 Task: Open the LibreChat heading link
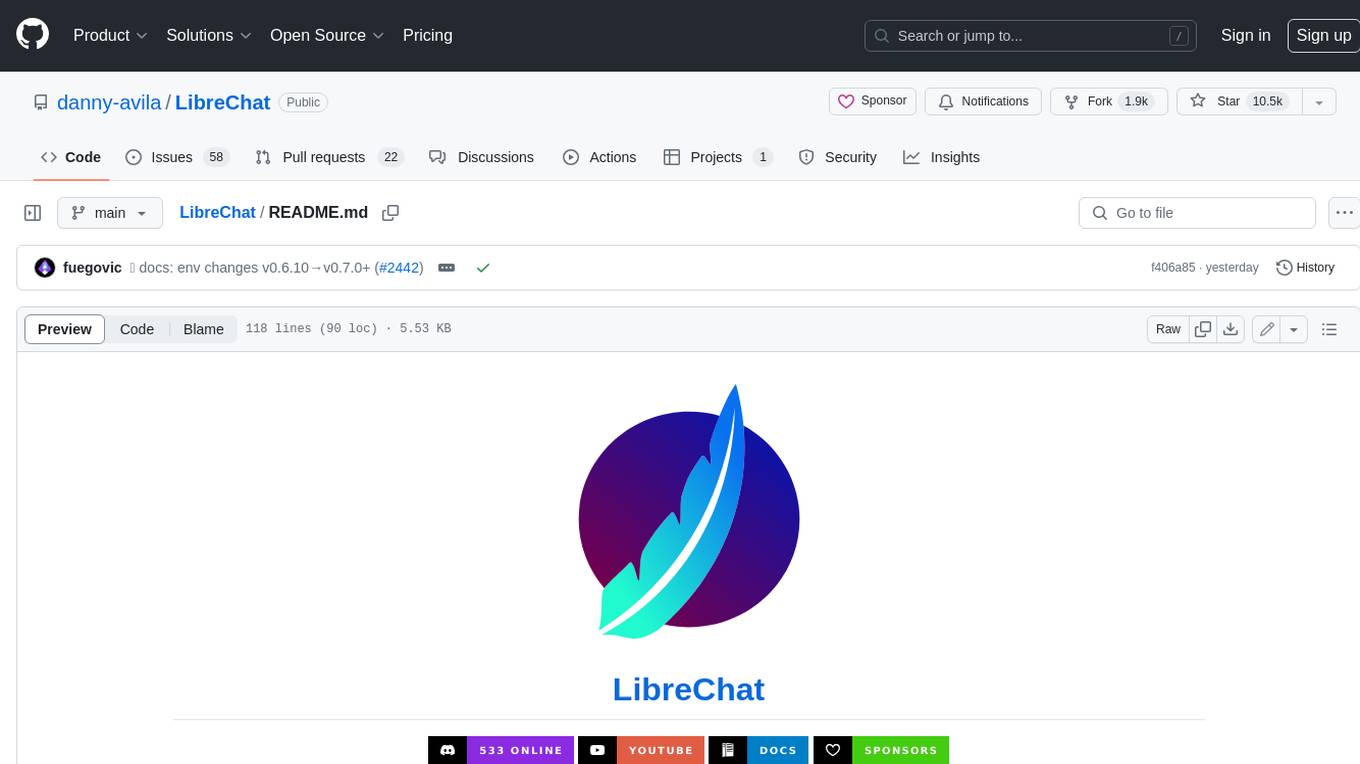tap(688, 689)
